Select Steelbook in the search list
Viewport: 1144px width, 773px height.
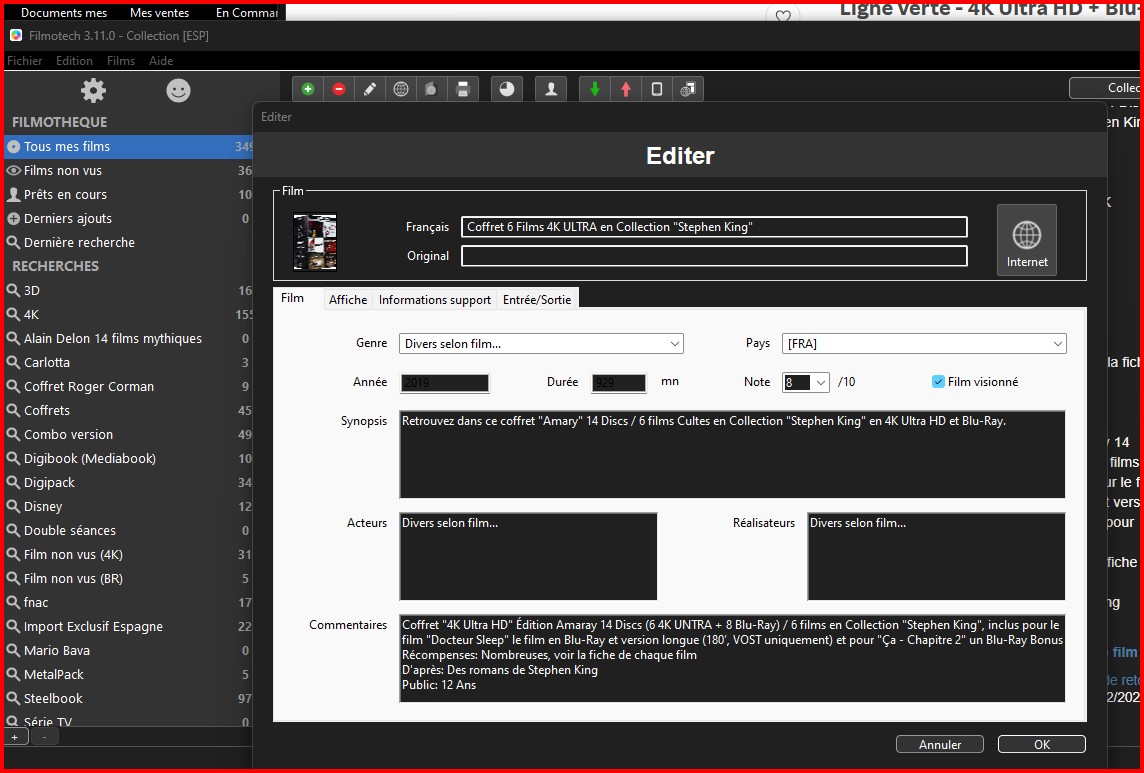tap(53, 698)
